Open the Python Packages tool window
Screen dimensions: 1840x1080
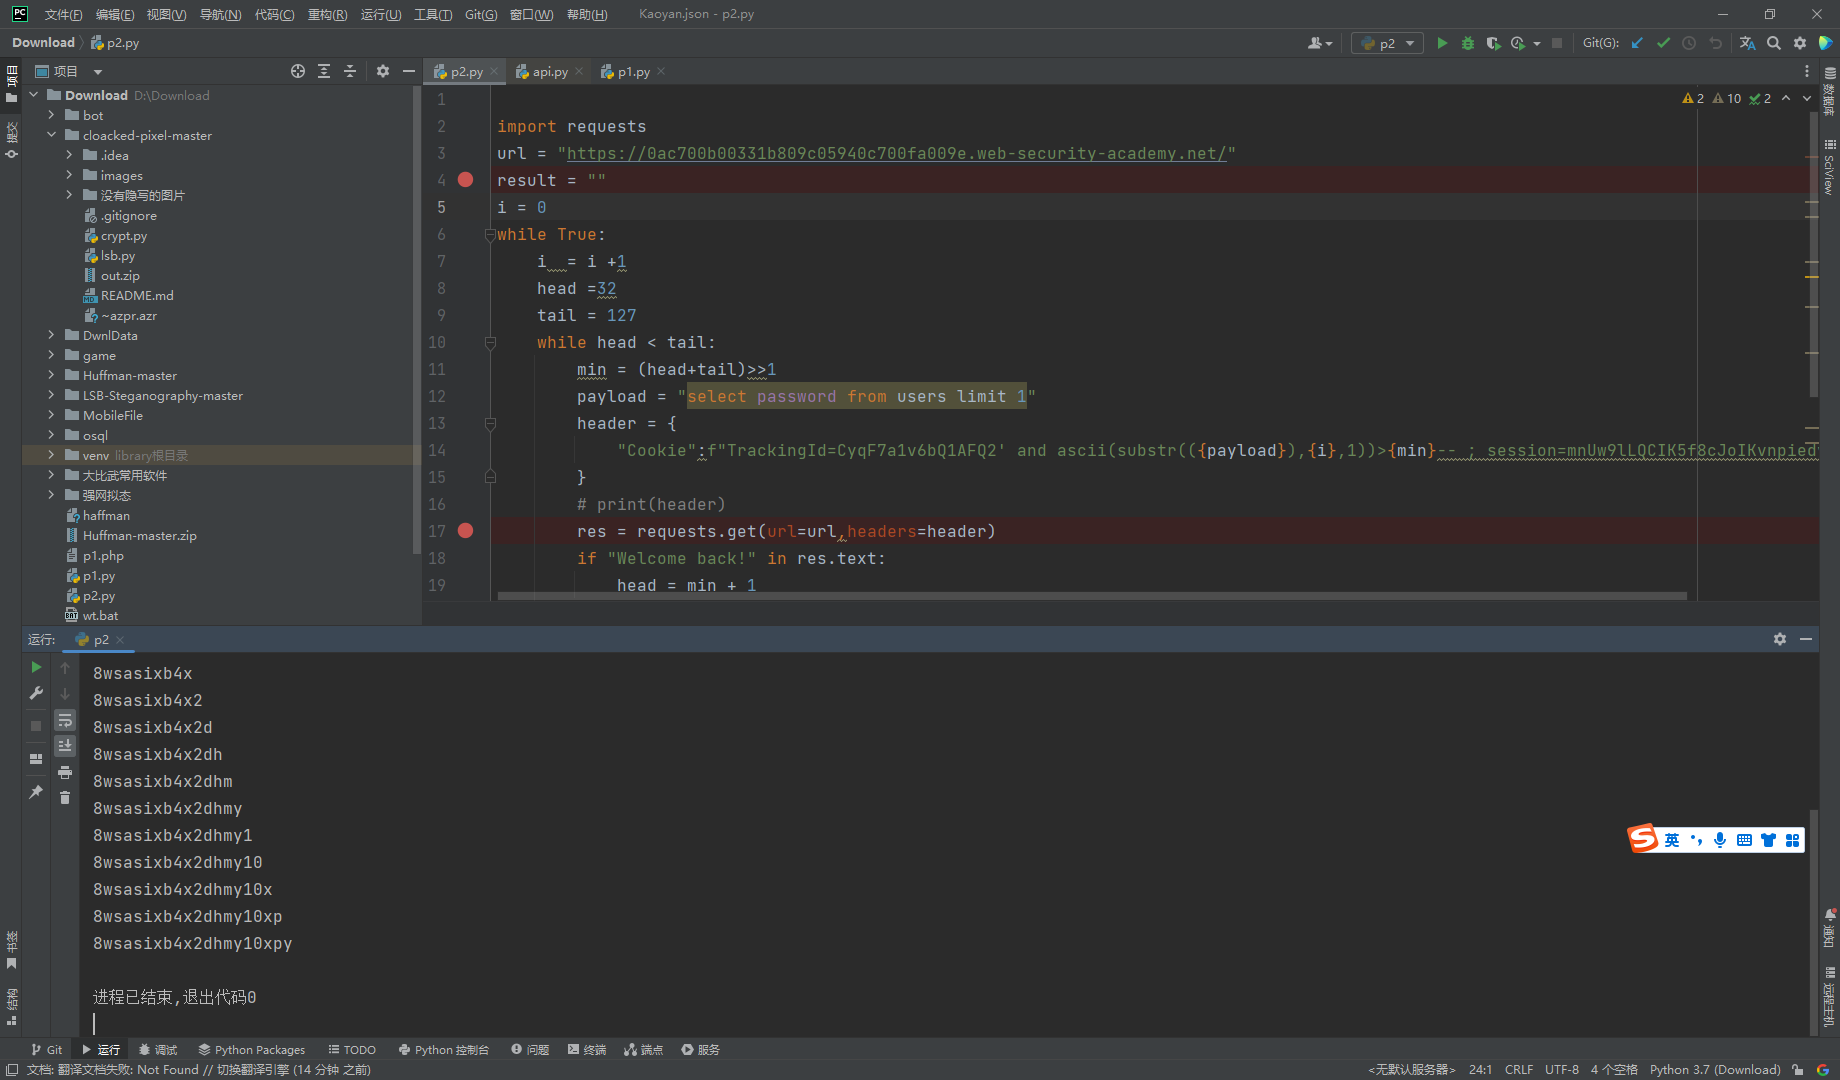point(251,1049)
